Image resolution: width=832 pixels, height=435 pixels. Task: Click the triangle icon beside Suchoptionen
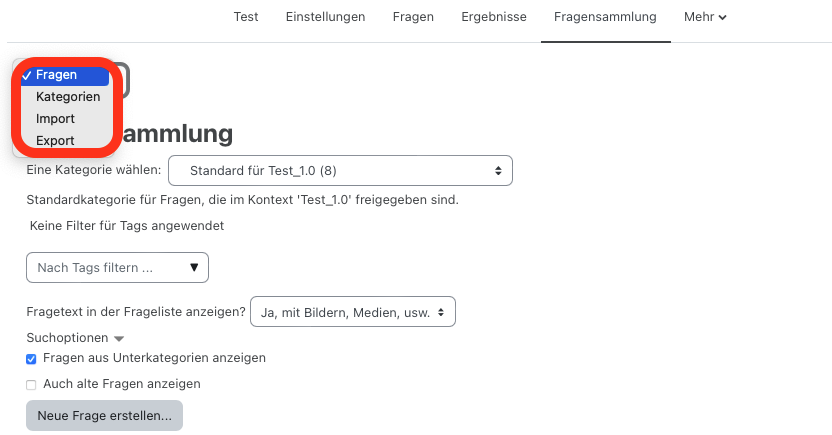pyautogui.click(x=120, y=339)
